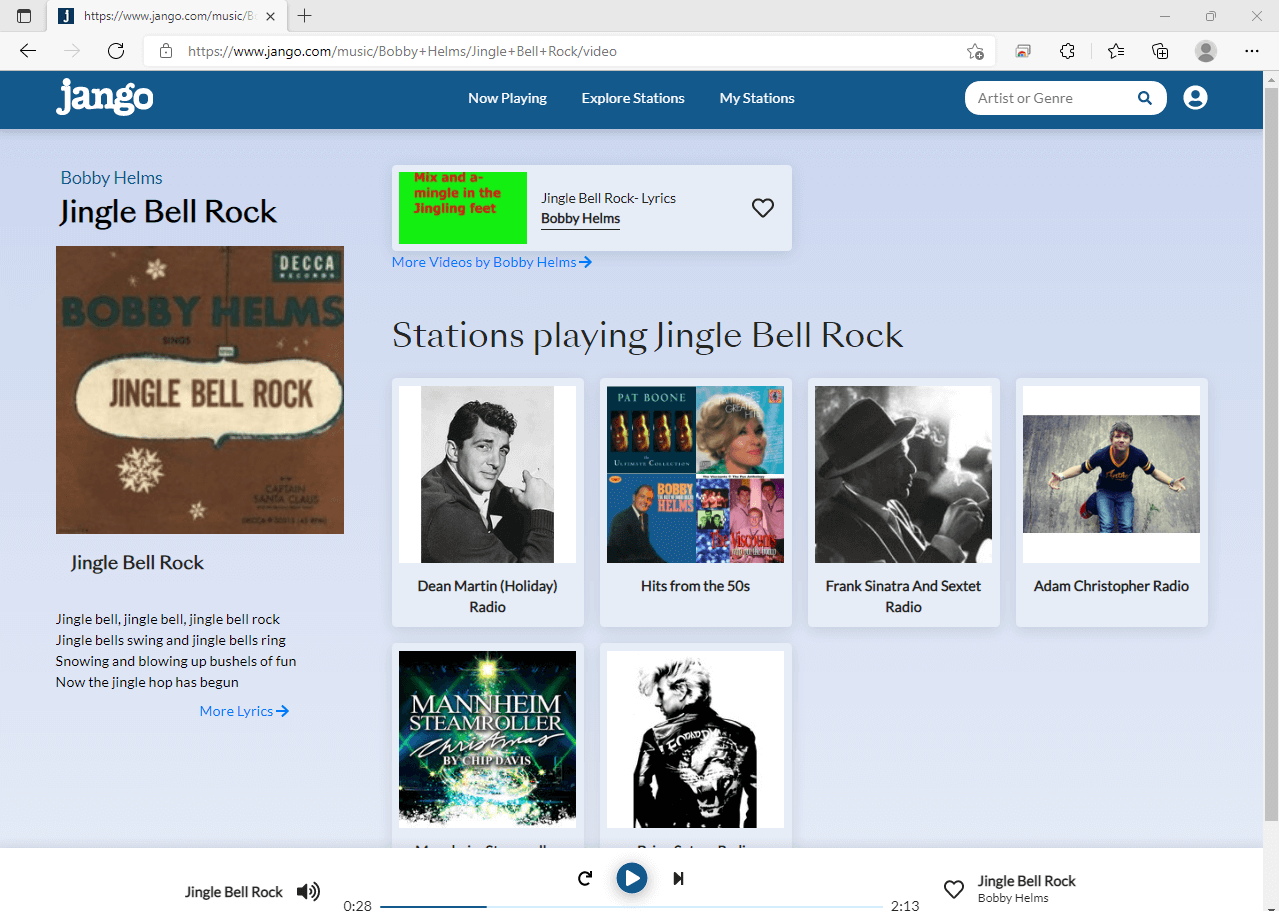
Task: Click lyric line 'Jingle bells swing and jingle bells ring'
Action: pos(170,640)
